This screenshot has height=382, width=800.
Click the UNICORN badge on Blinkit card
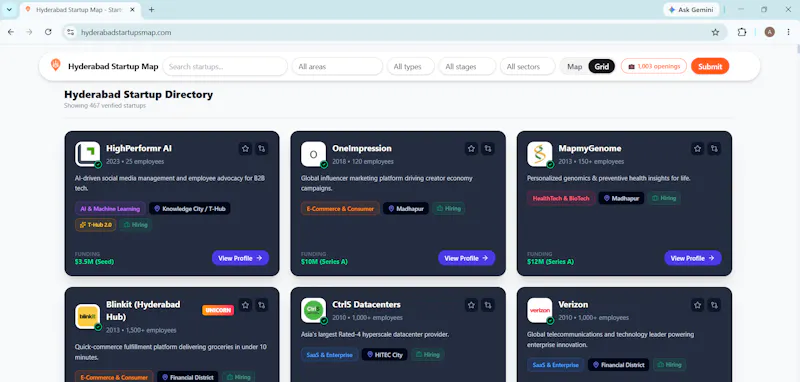click(218, 310)
